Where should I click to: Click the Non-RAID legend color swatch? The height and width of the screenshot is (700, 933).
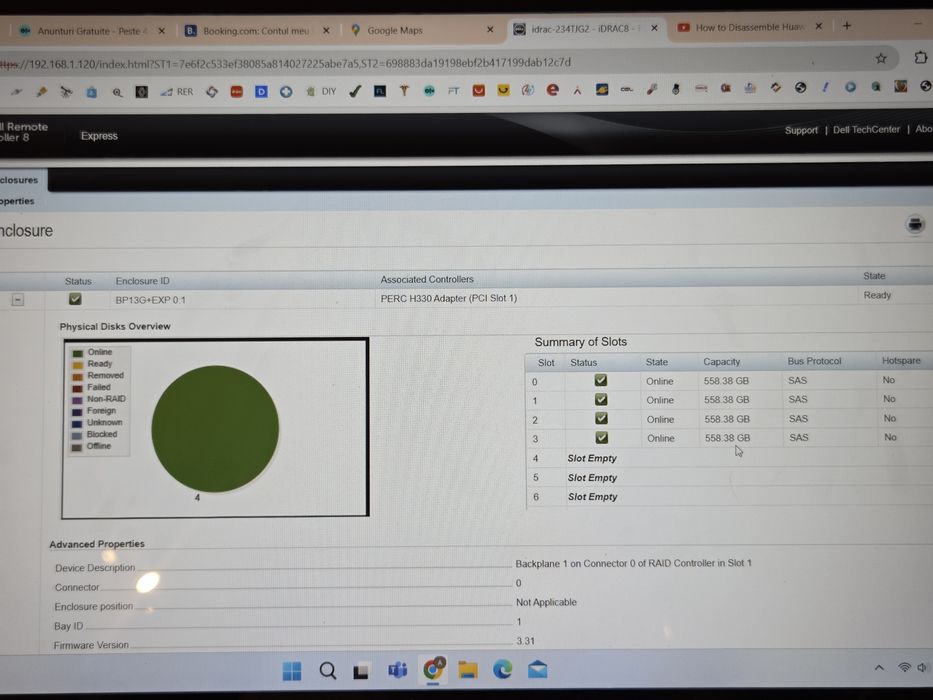click(77, 400)
